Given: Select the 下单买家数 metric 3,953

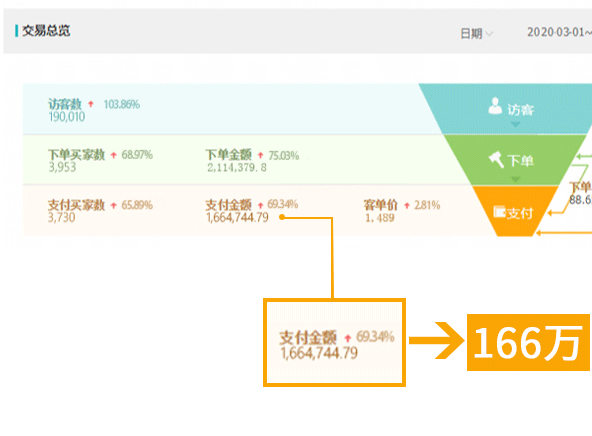Looking at the screenshot, I should click(62, 167).
